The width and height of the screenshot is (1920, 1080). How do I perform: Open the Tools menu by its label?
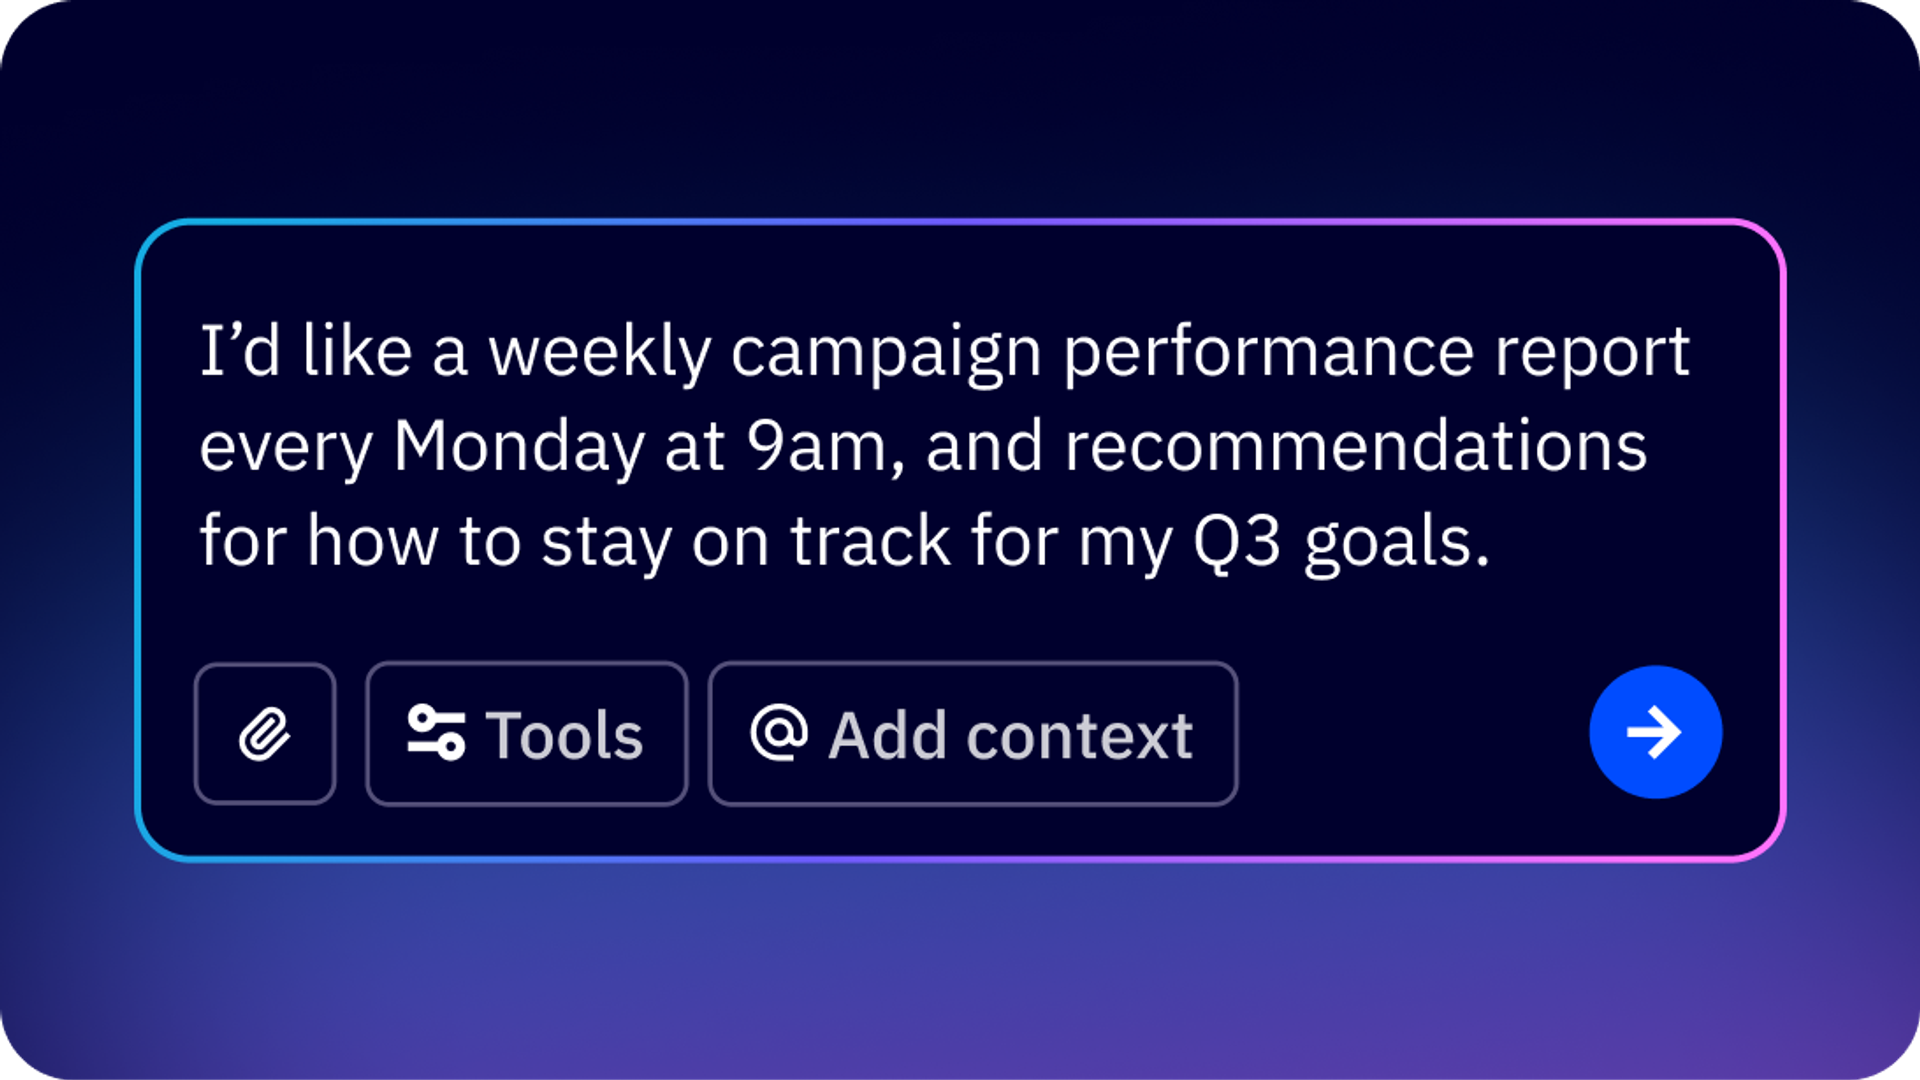coord(564,736)
